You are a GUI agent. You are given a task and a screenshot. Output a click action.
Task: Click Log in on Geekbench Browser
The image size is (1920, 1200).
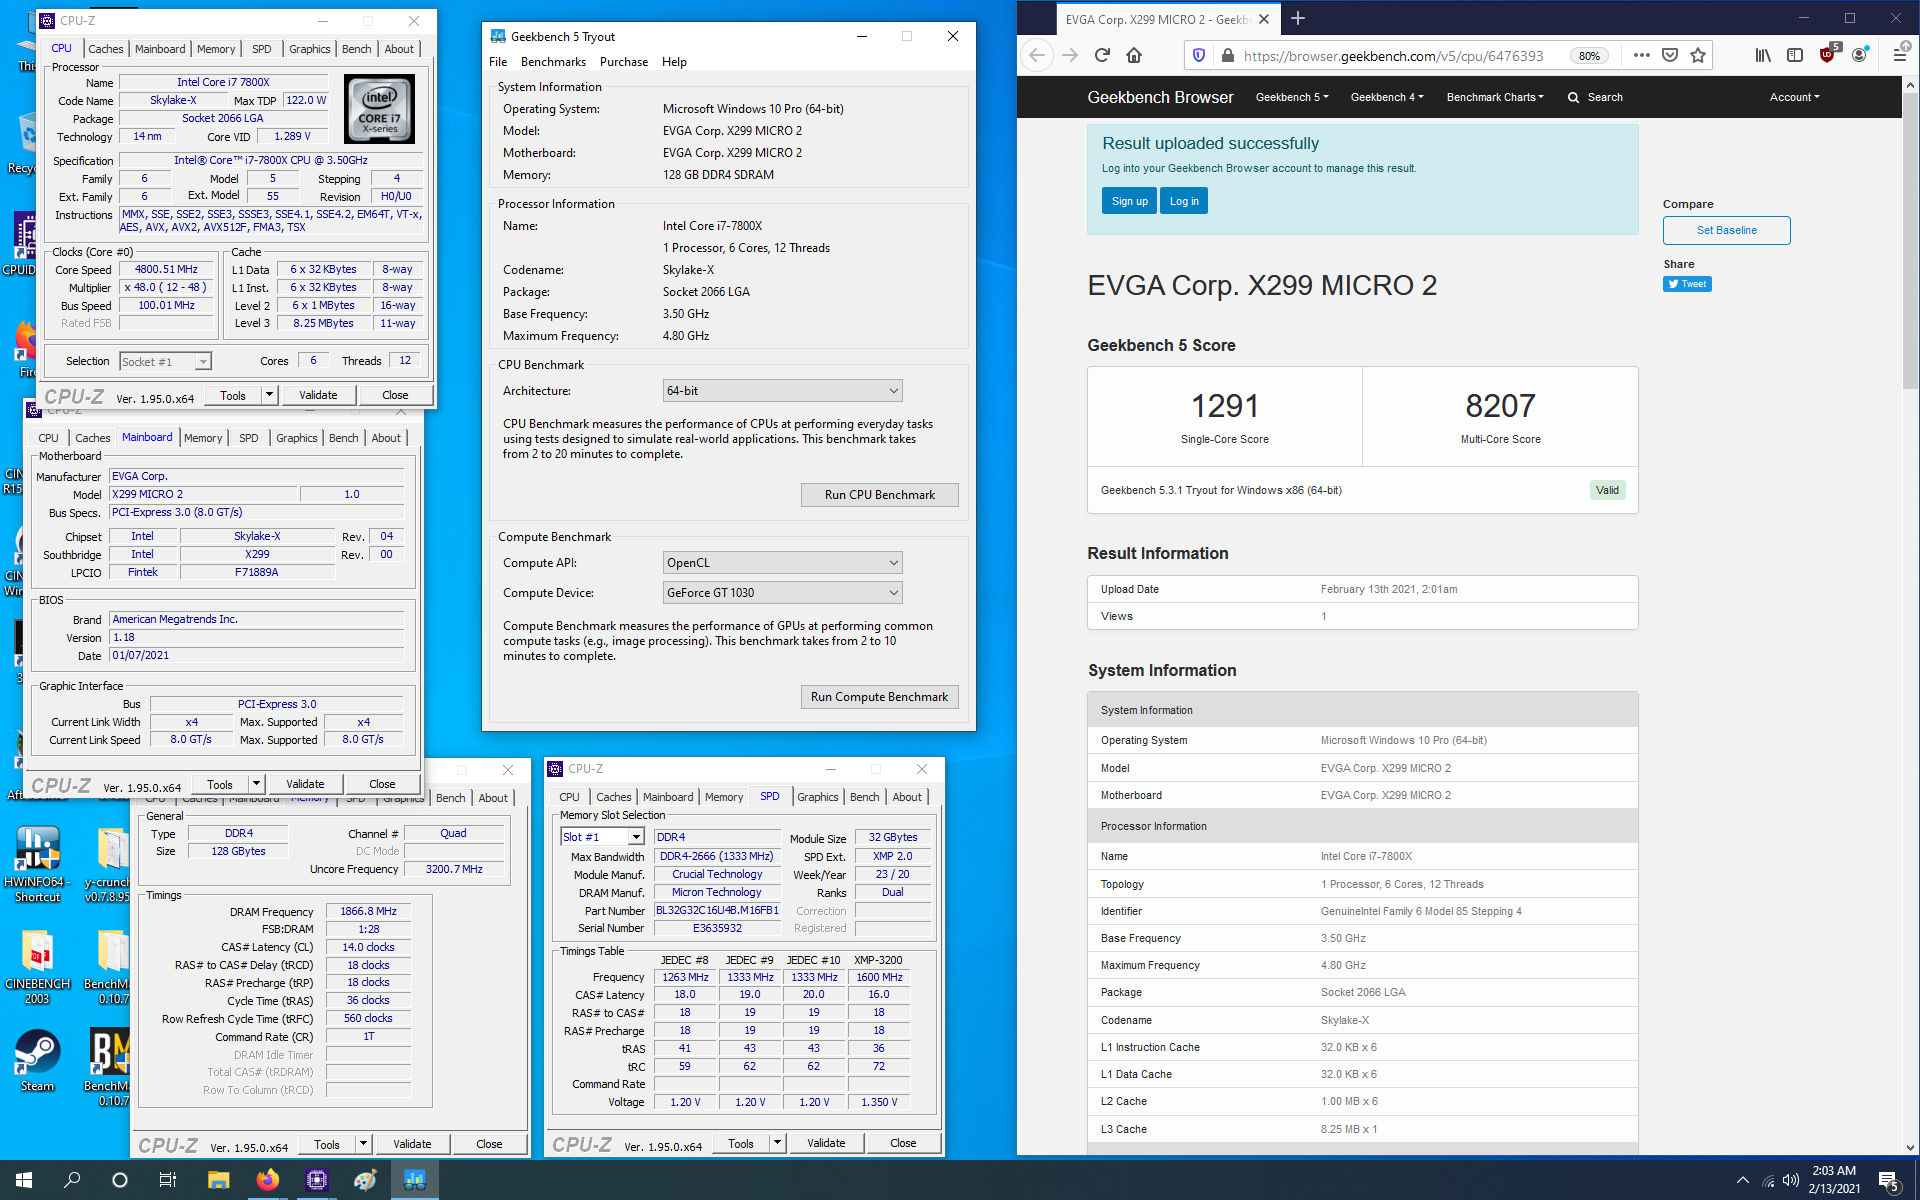point(1184,201)
